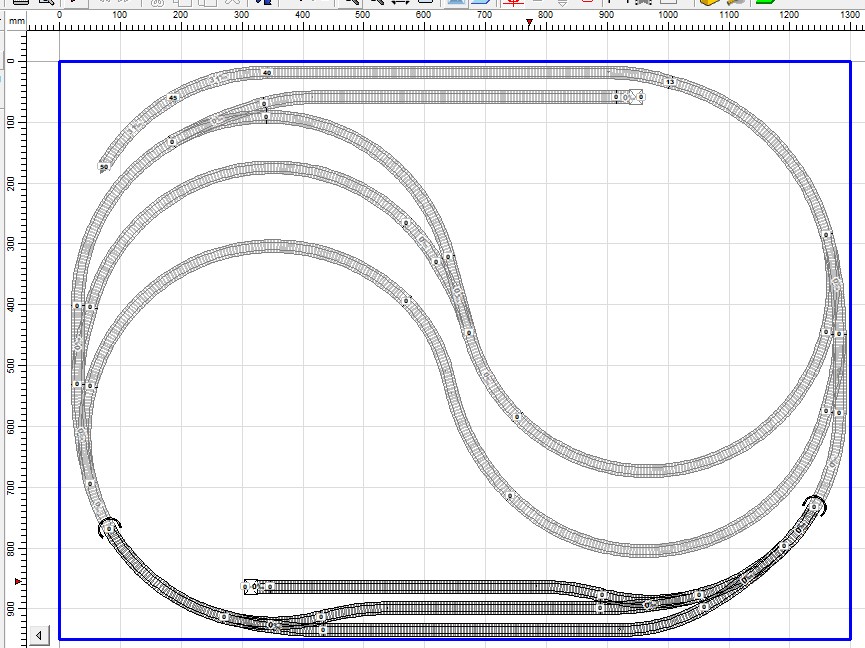Screen dimensions: 865x648
Task: Select the track section labeled 40
Action: pyautogui.click(x=266, y=73)
